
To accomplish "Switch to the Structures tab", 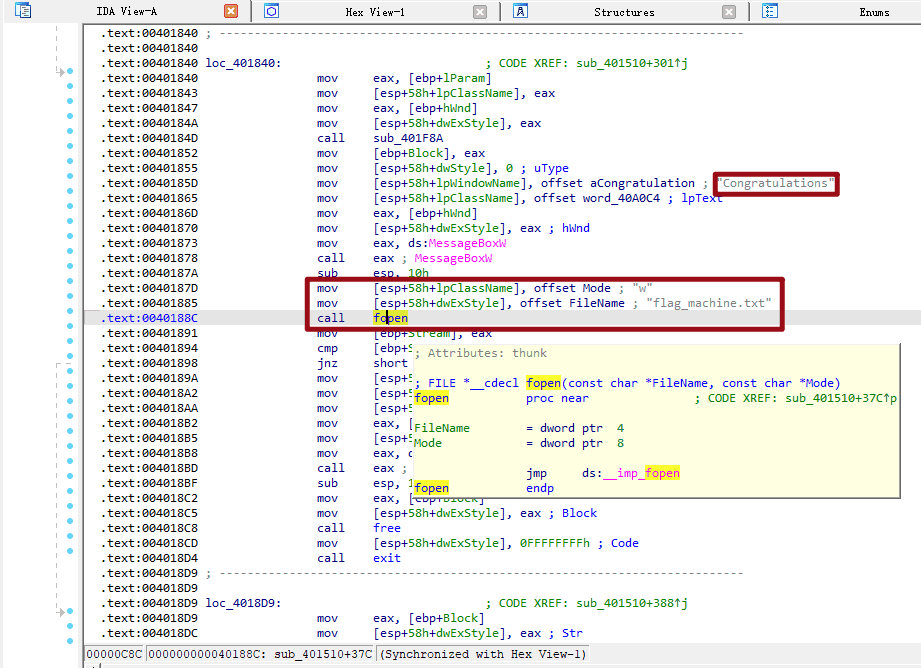I will click(624, 12).
